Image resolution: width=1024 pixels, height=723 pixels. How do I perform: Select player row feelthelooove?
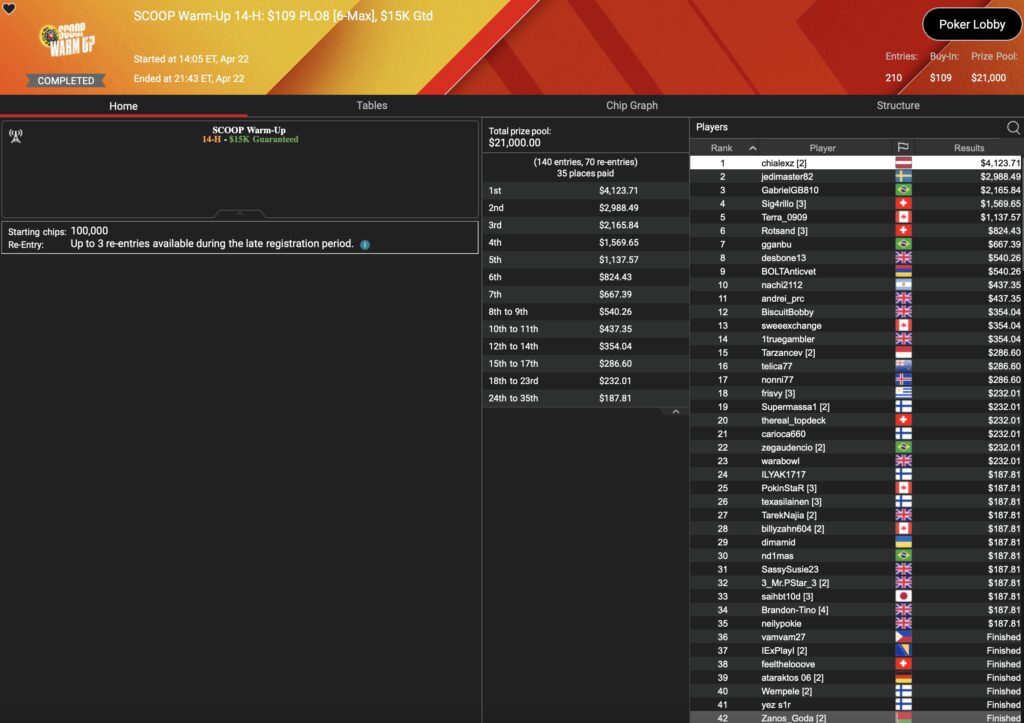click(x=856, y=664)
